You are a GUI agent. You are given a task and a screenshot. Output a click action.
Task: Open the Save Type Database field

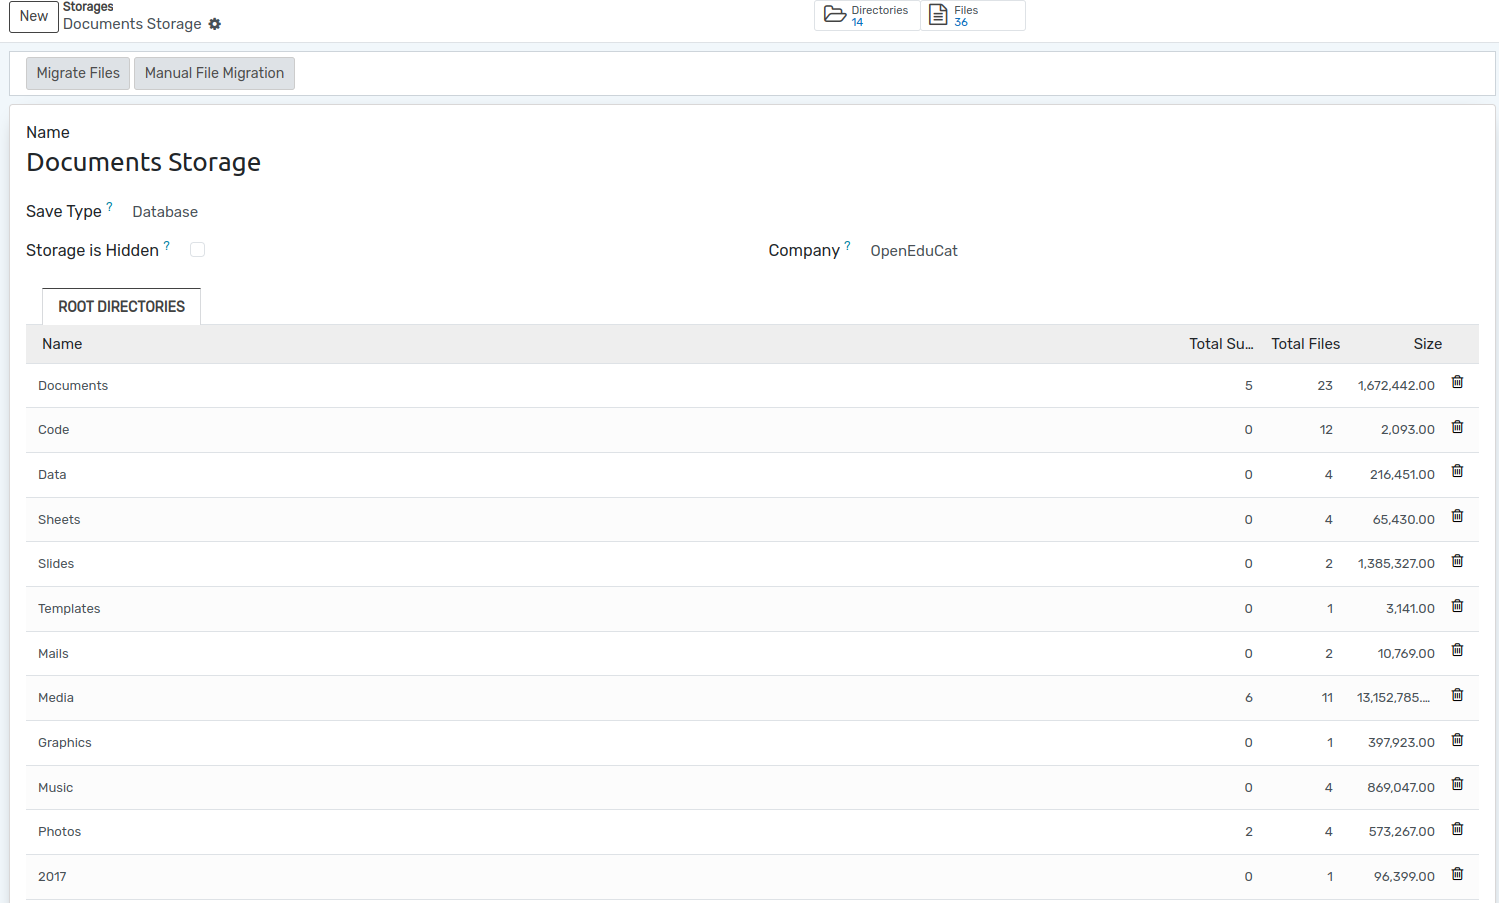point(165,212)
